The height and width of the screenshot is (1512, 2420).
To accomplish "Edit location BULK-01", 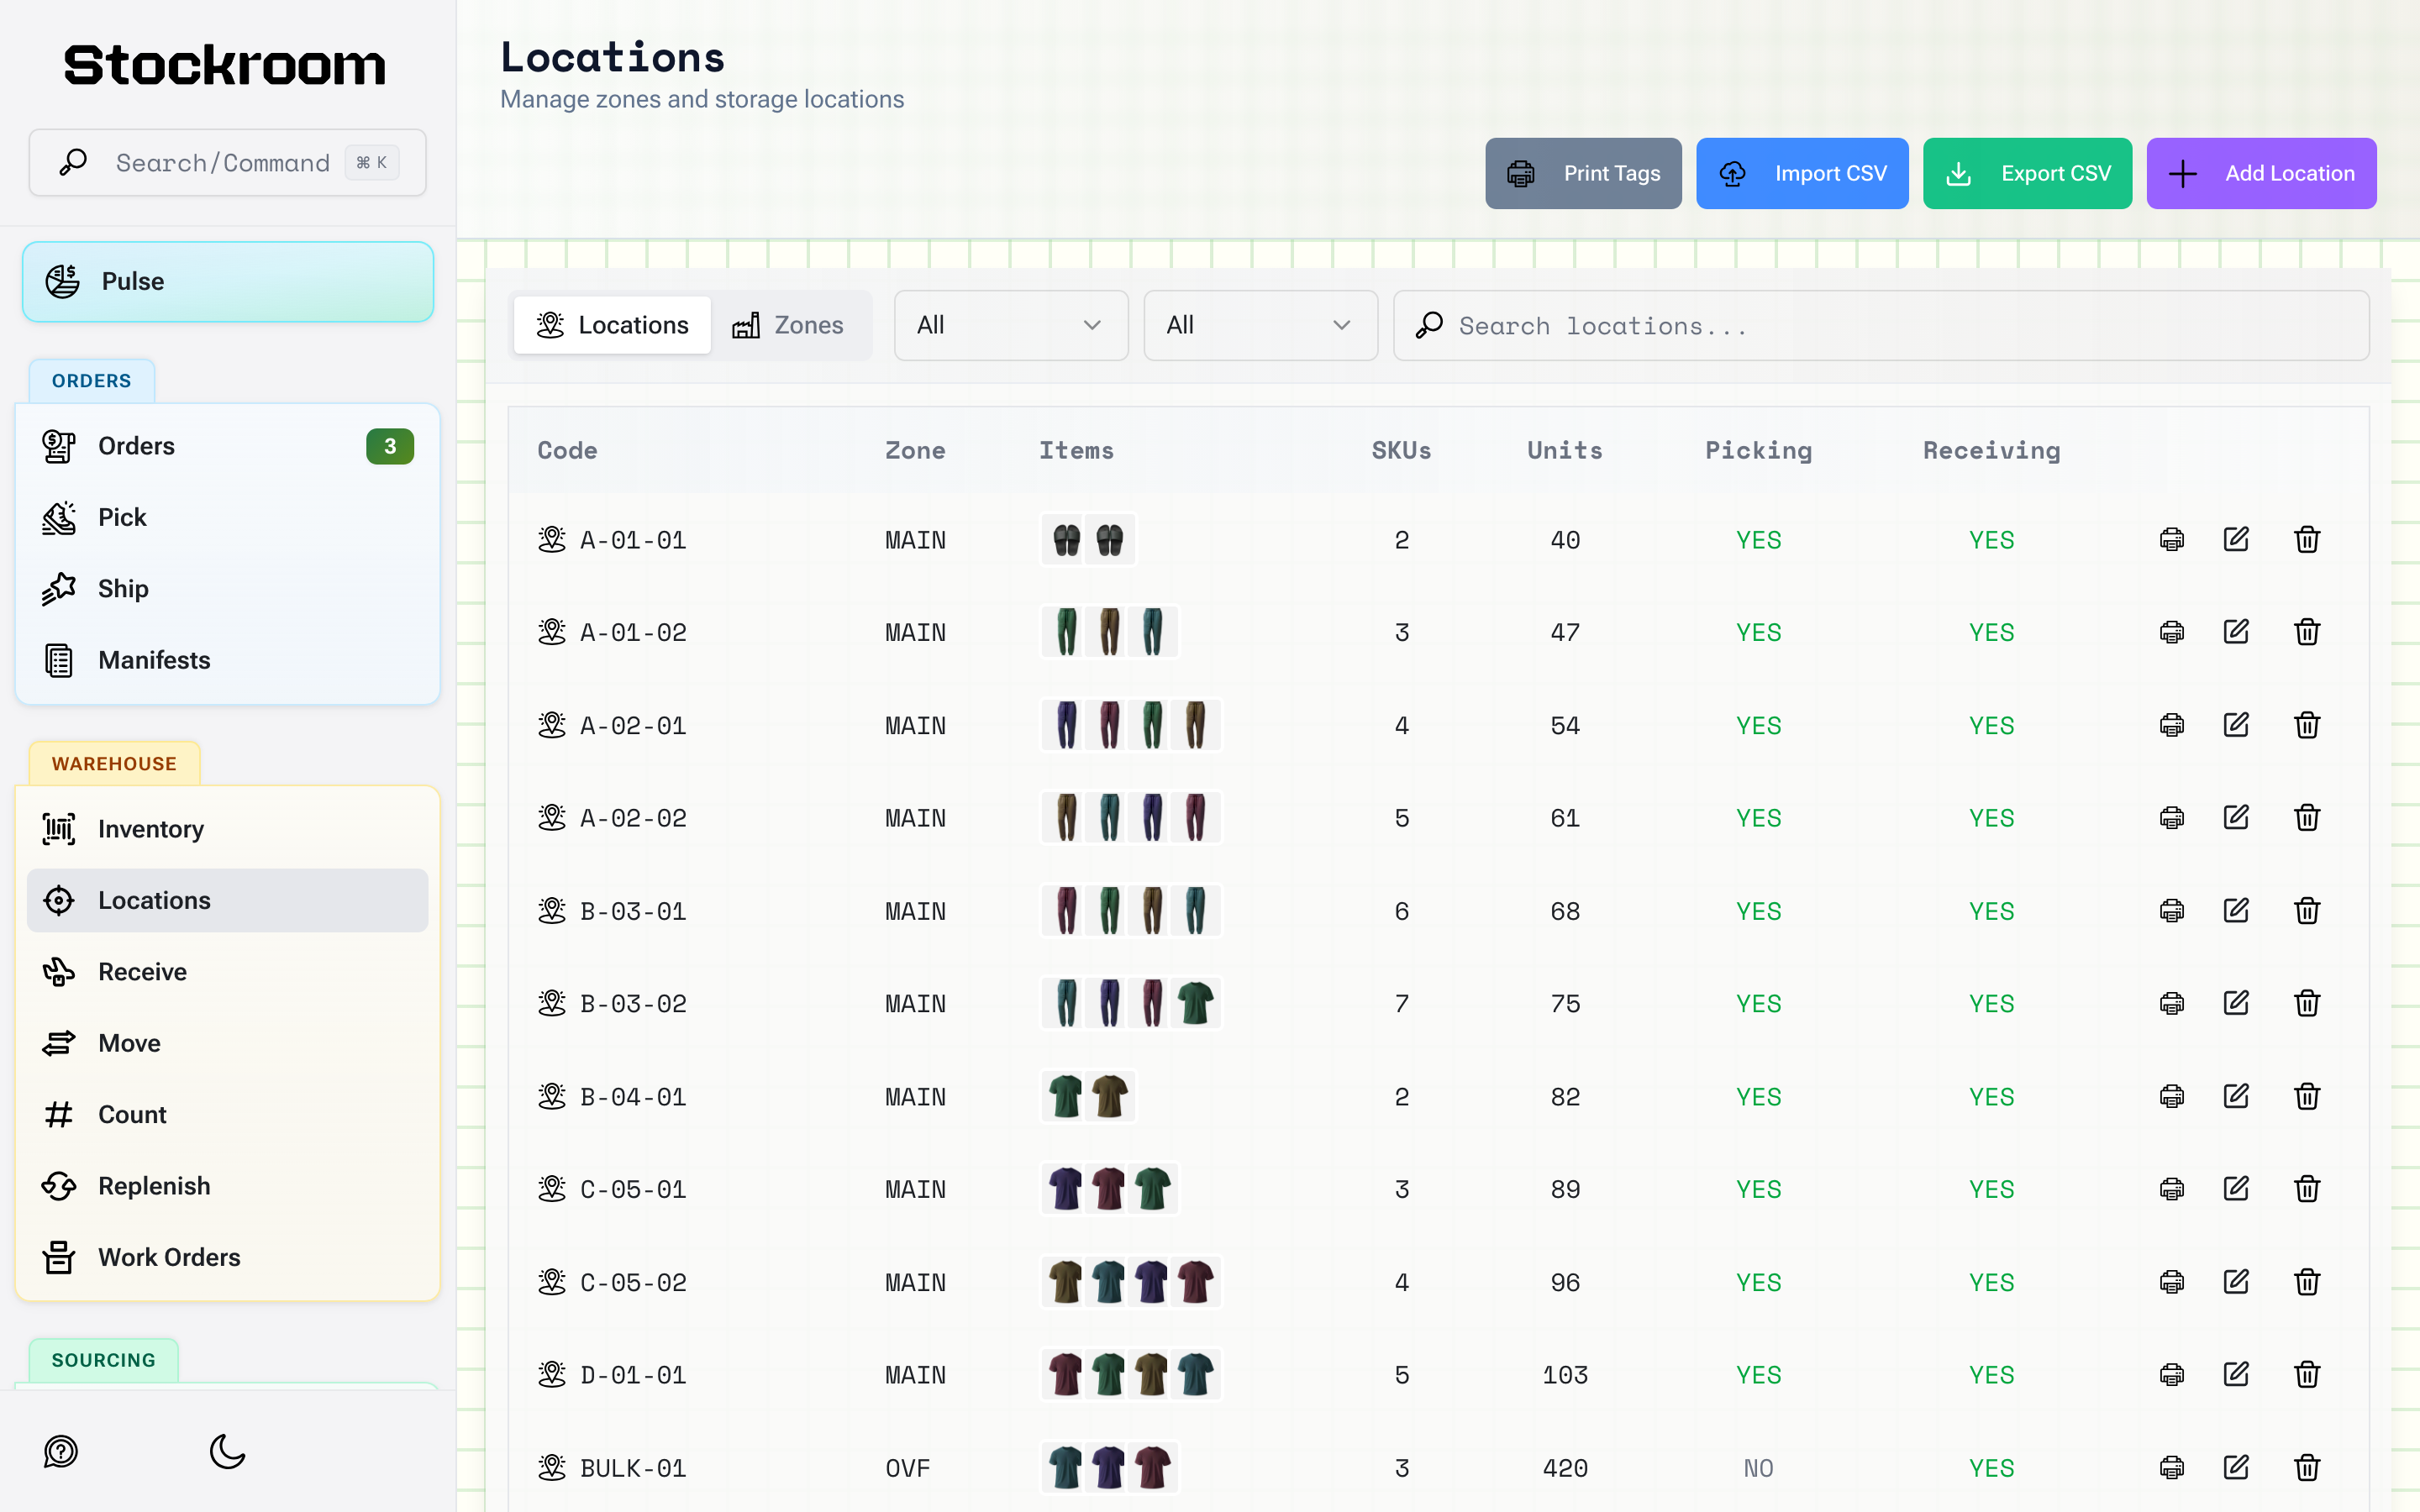I will 2236,1468.
